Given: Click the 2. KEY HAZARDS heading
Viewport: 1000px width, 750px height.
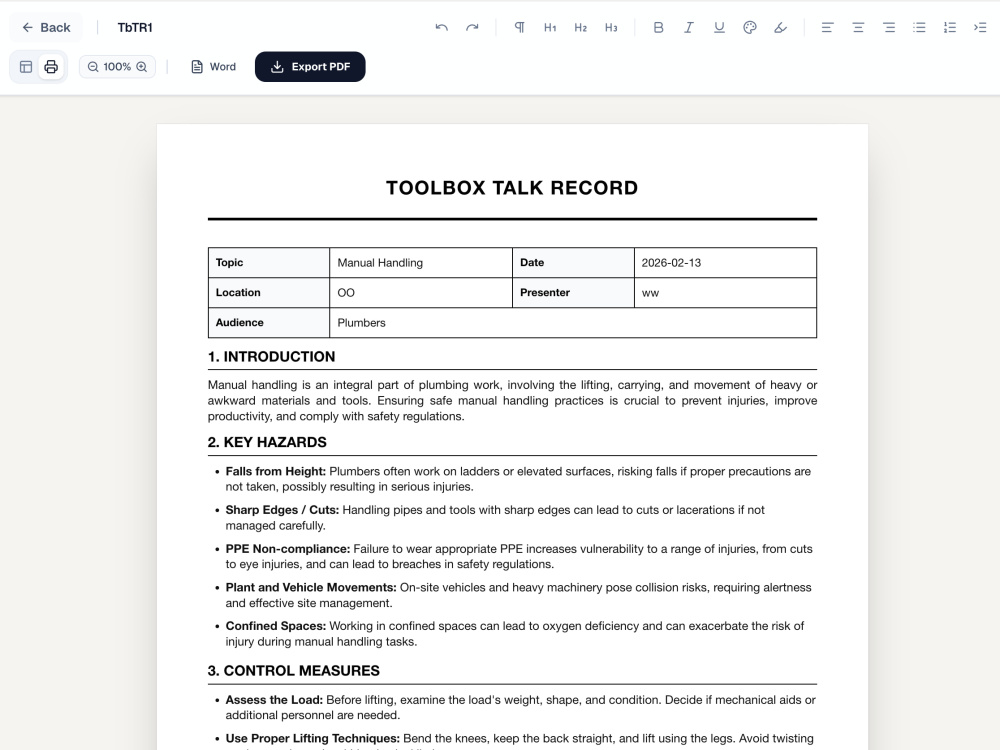Looking at the screenshot, I should [x=267, y=442].
